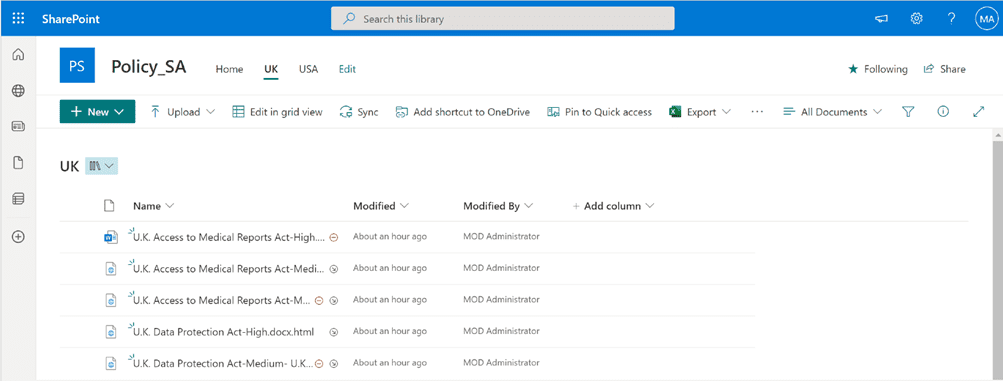Click the PS site logo tile
This screenshot has height=381, width=1003.
(77, 65)
